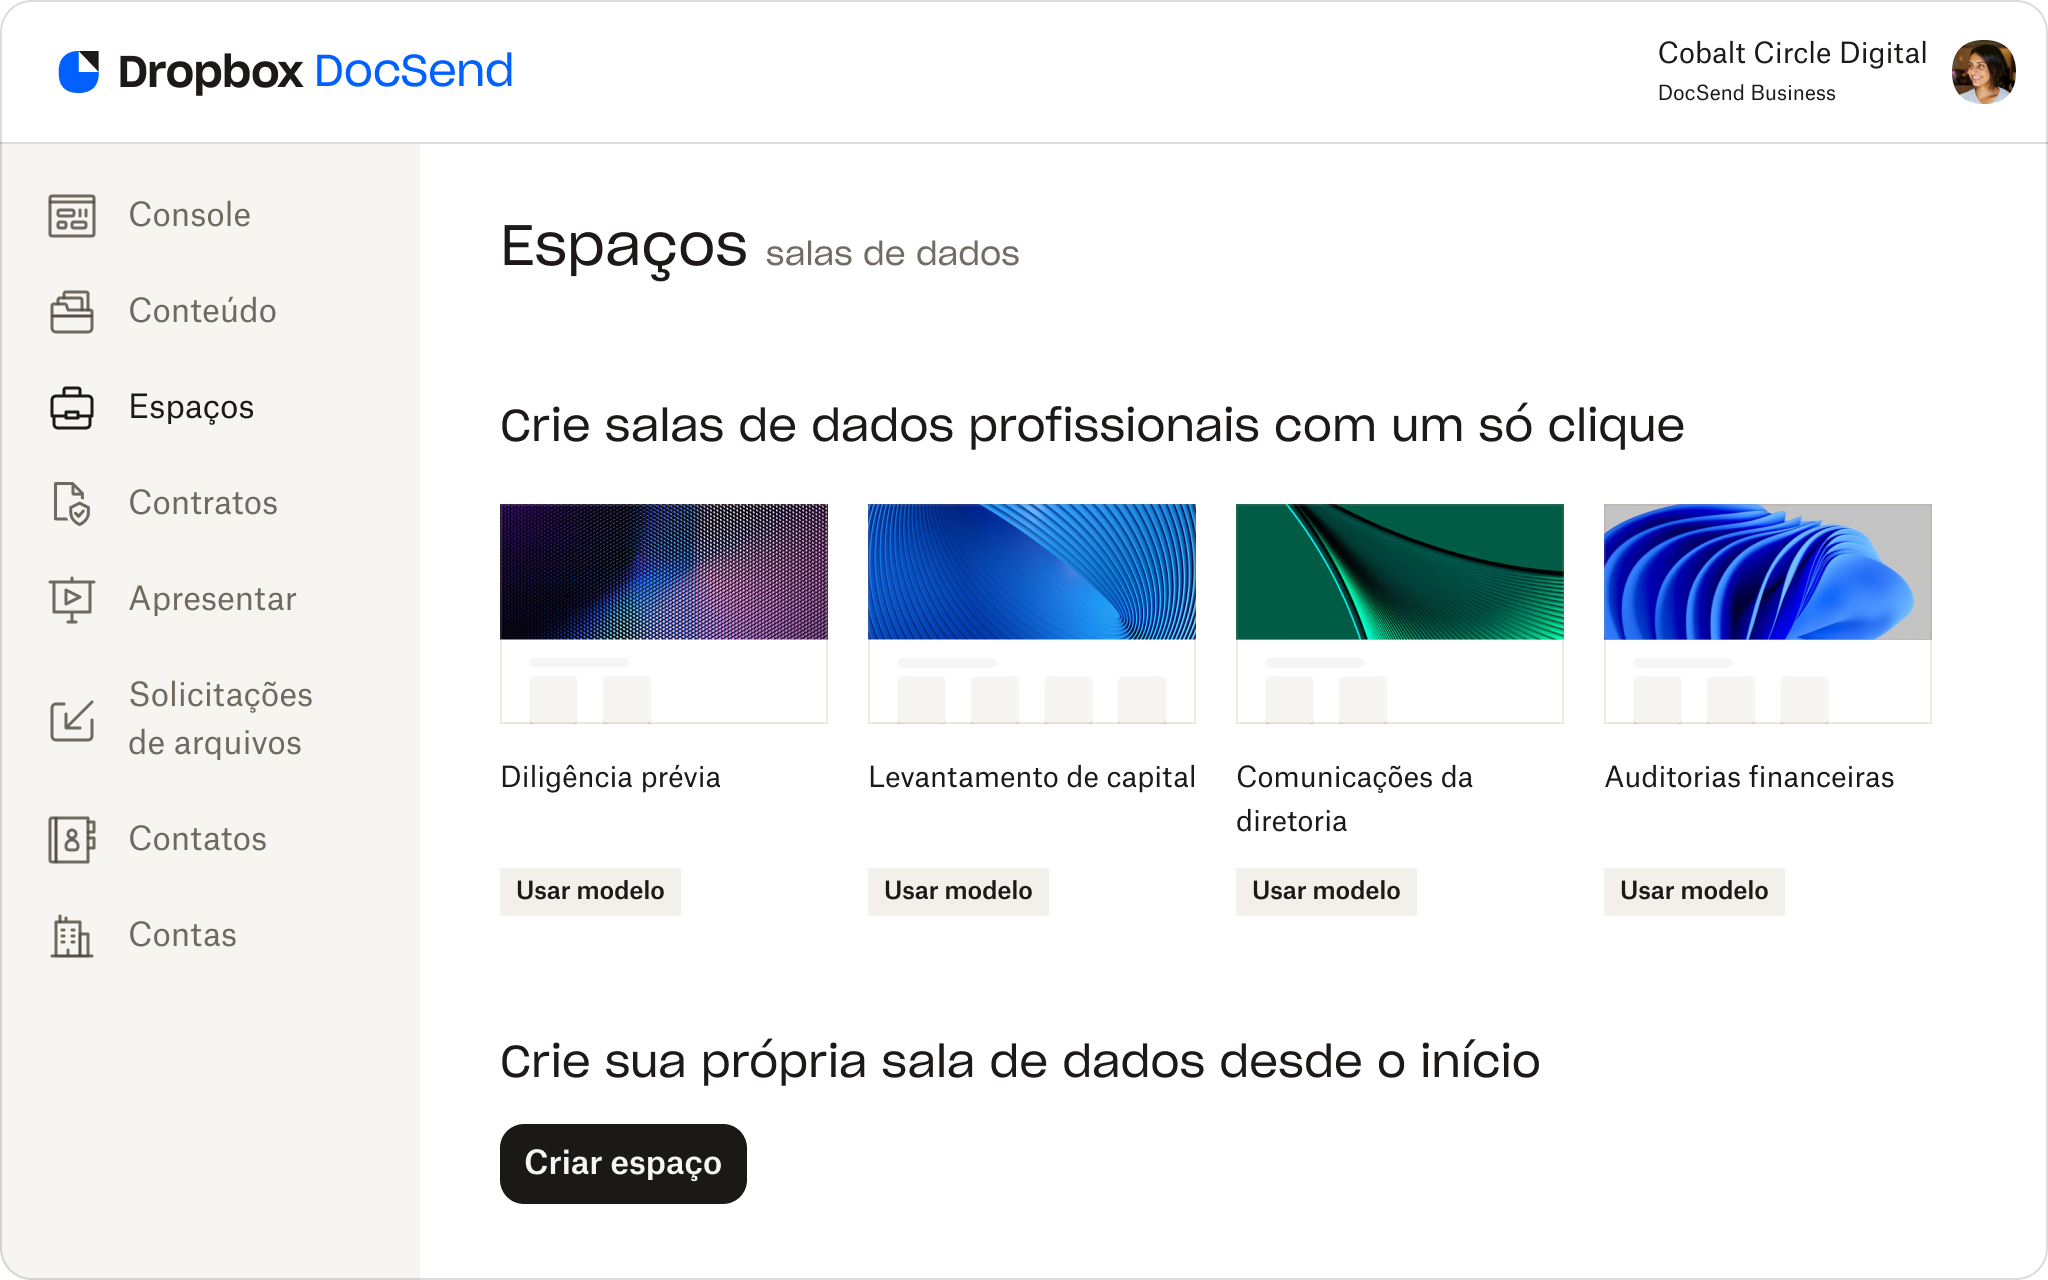Select the Contatos icon
The width and height of the screenshot is (2048, 1280).
[69, 839]
